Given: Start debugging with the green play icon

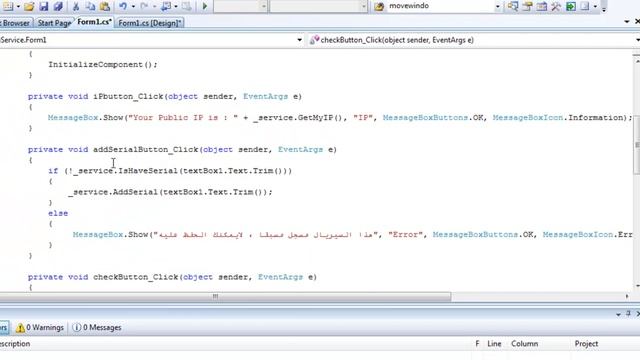Looking at the screenshot, I should 205,6.
